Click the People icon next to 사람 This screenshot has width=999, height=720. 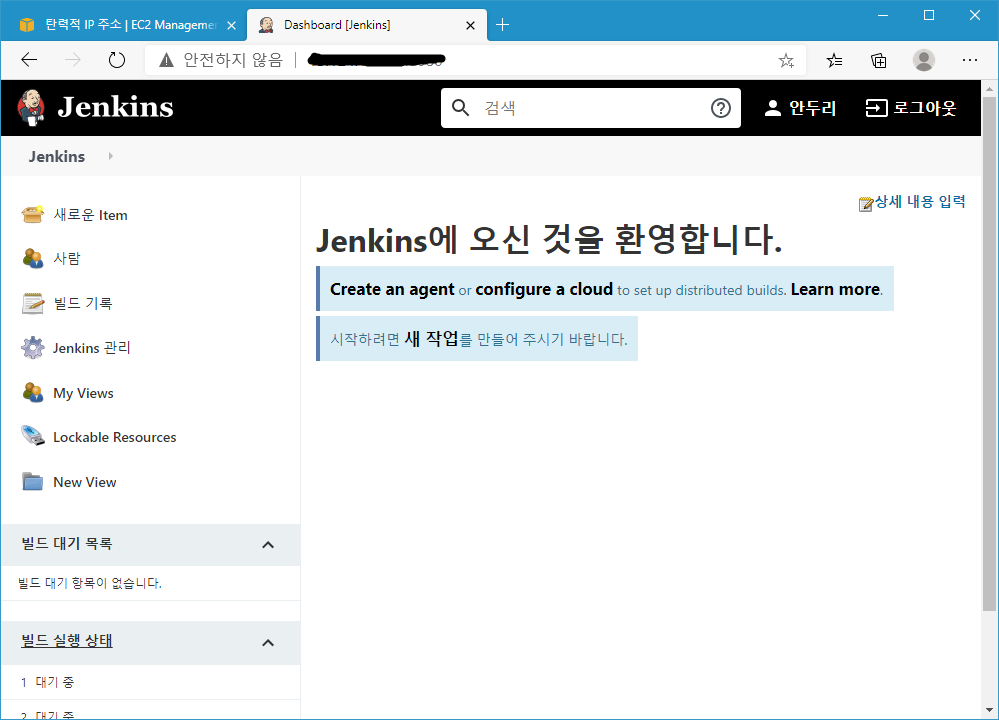(32, 258)
